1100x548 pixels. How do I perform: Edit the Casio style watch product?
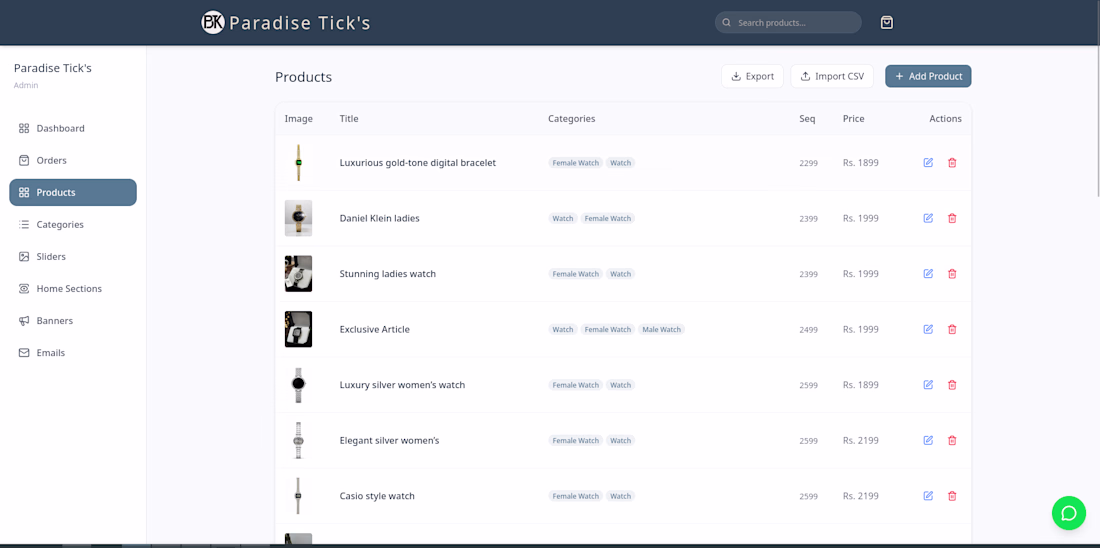[x=928, y=496]
